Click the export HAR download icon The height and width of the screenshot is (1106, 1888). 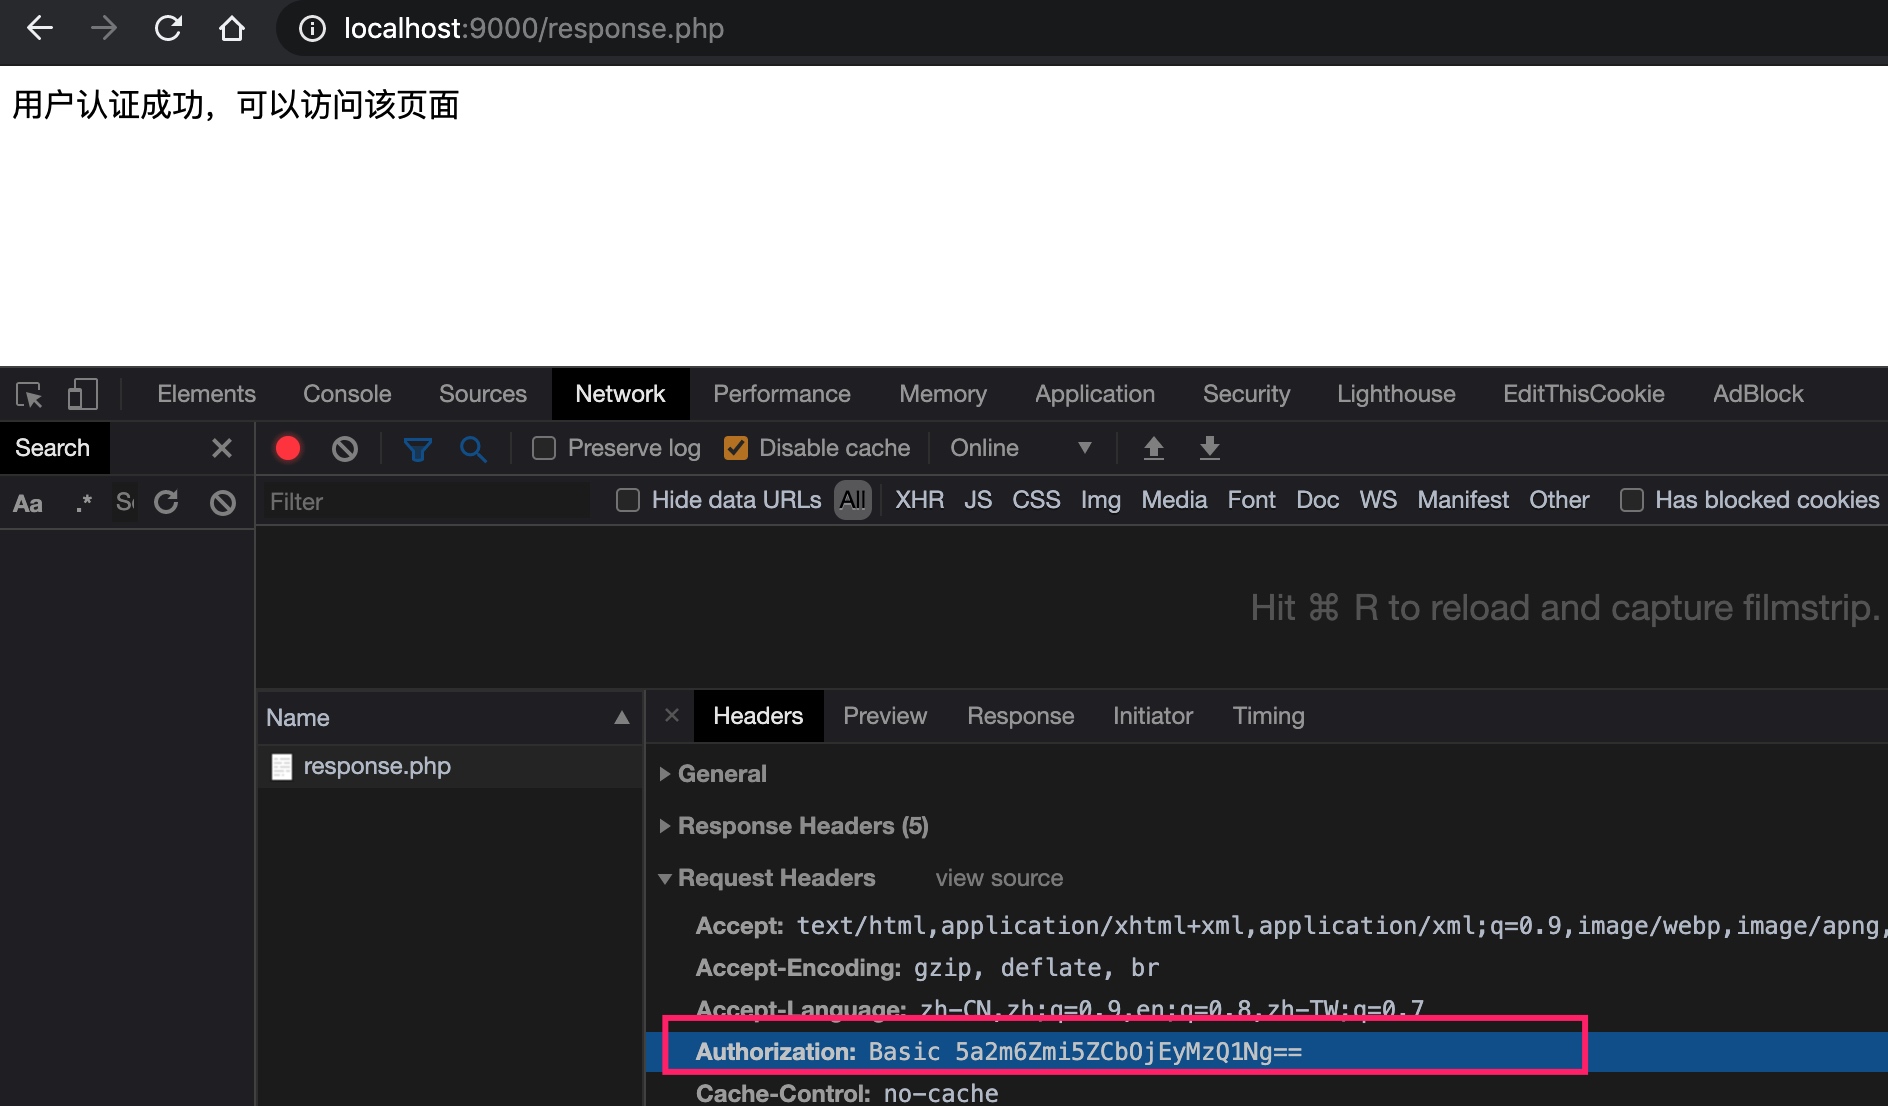(x=1210, y=448)
